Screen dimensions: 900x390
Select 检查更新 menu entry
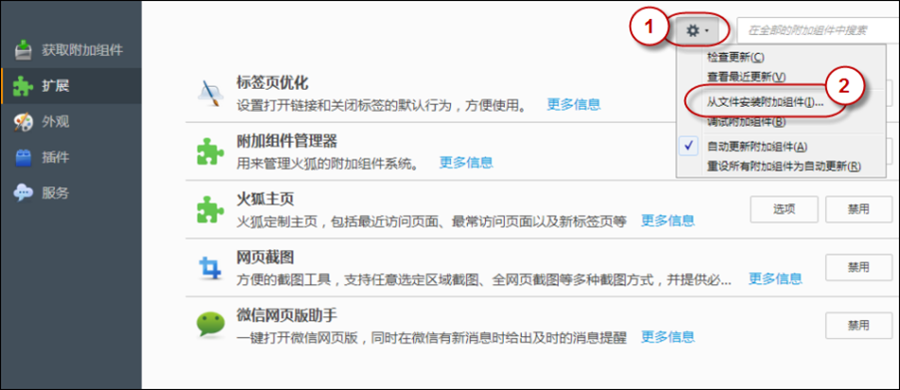(x=736, y=57)
